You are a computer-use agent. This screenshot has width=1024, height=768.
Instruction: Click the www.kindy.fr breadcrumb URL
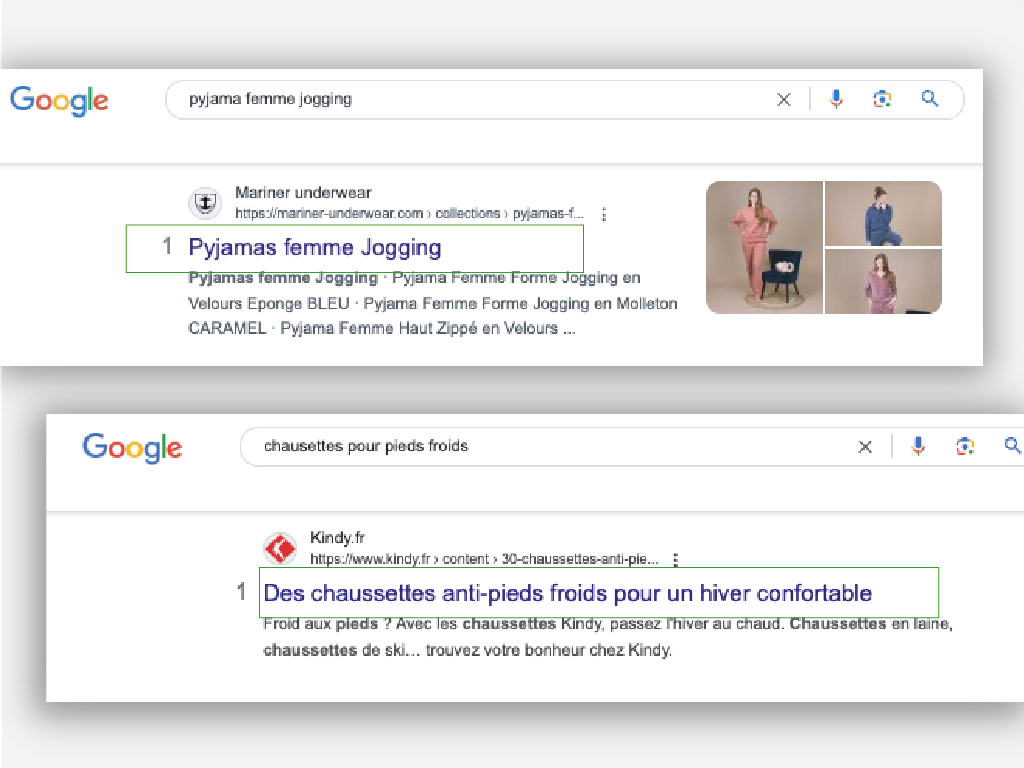tap(484, 559)
